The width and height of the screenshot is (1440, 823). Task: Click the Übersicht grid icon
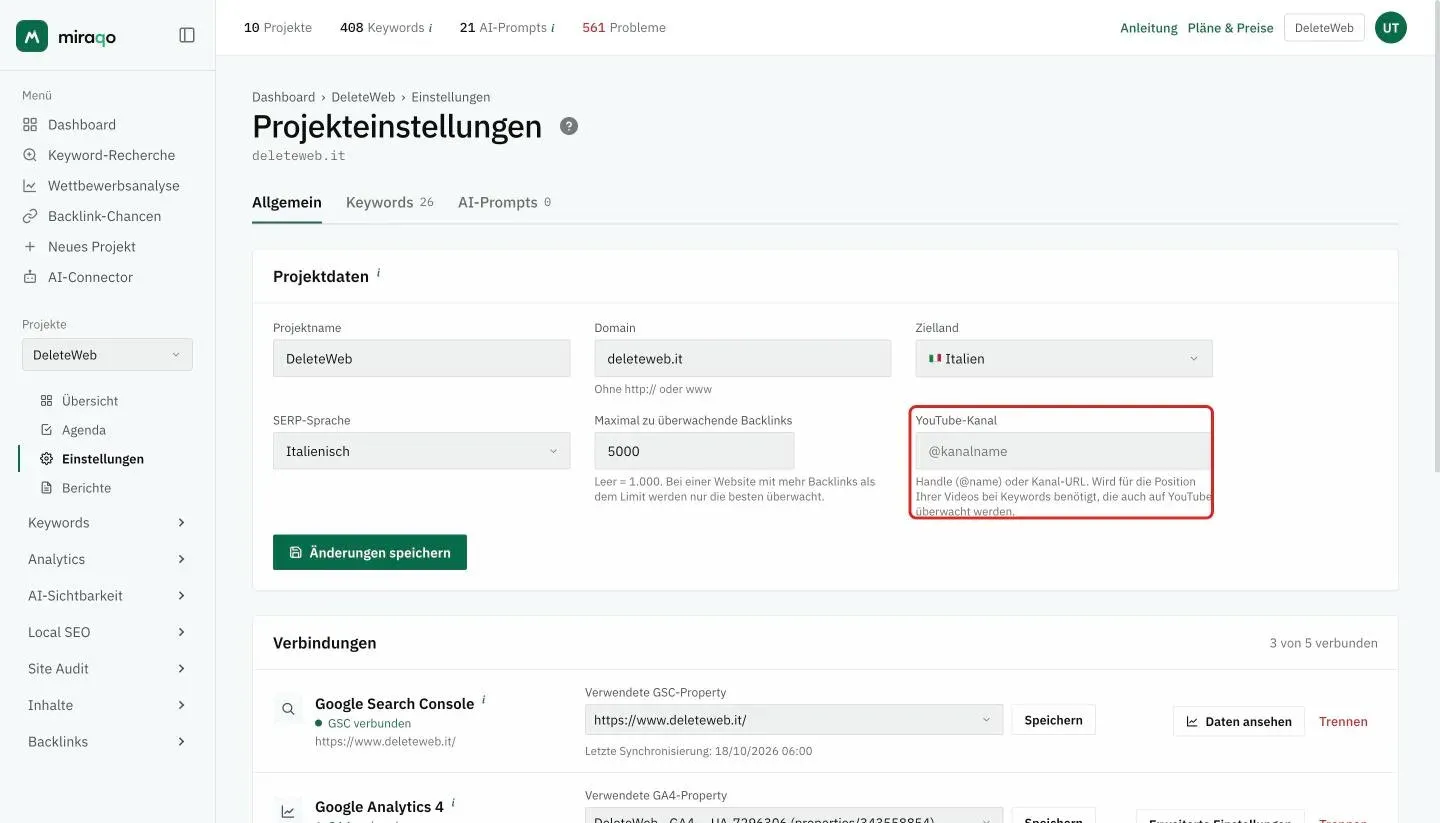(46, 401)
